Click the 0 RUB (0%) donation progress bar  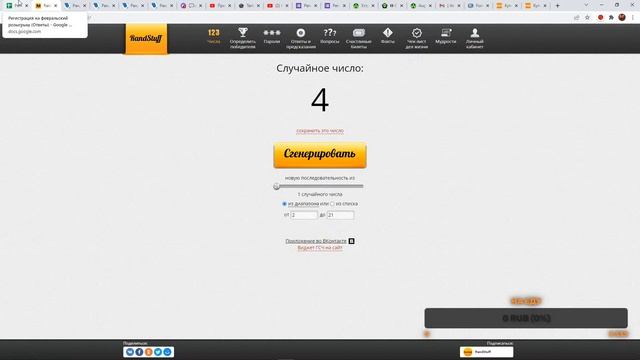(x=526, y=318)
